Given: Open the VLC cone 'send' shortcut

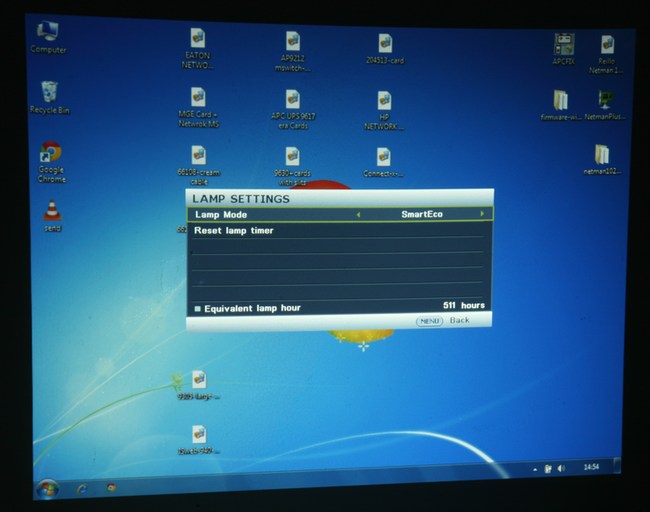Looking at the screenshot, I should point(53,216).
